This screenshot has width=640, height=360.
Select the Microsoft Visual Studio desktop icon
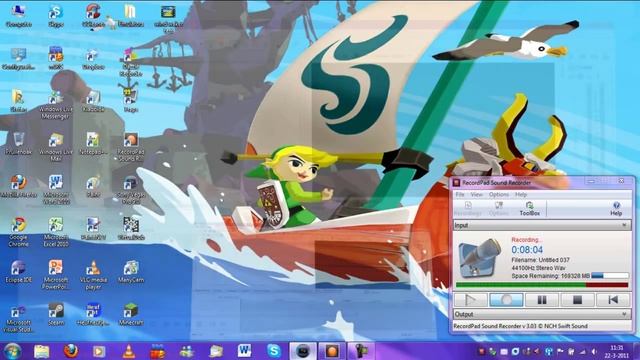tap(18, 317)
